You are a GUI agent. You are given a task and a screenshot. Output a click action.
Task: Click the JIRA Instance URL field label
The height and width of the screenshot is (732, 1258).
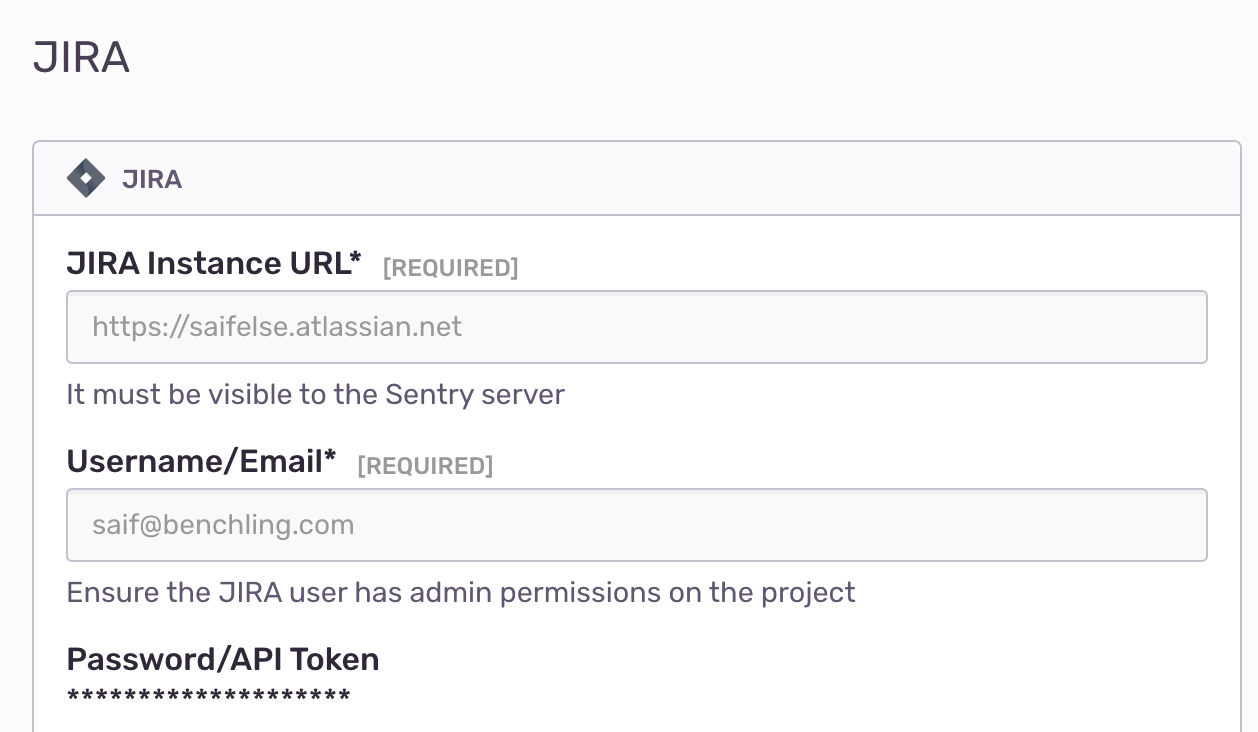(x=214, y=264)
